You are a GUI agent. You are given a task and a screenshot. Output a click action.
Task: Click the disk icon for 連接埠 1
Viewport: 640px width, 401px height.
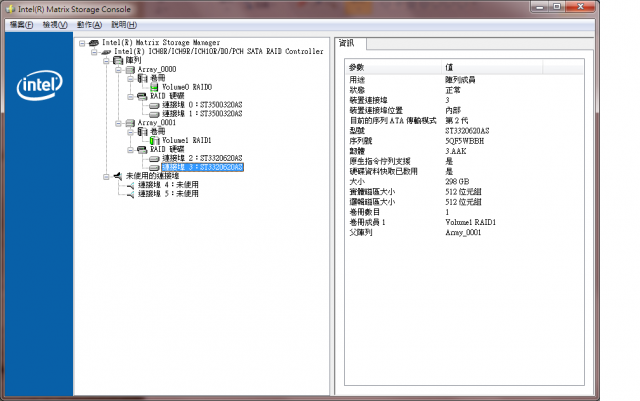[154, 114]
